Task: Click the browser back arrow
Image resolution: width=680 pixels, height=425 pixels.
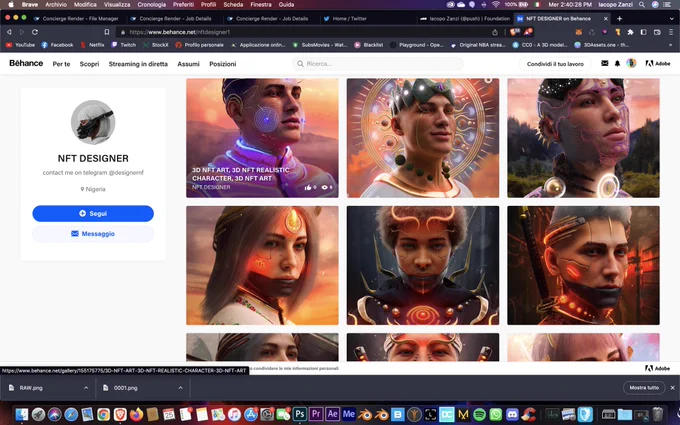Action: tap(9, 32)
